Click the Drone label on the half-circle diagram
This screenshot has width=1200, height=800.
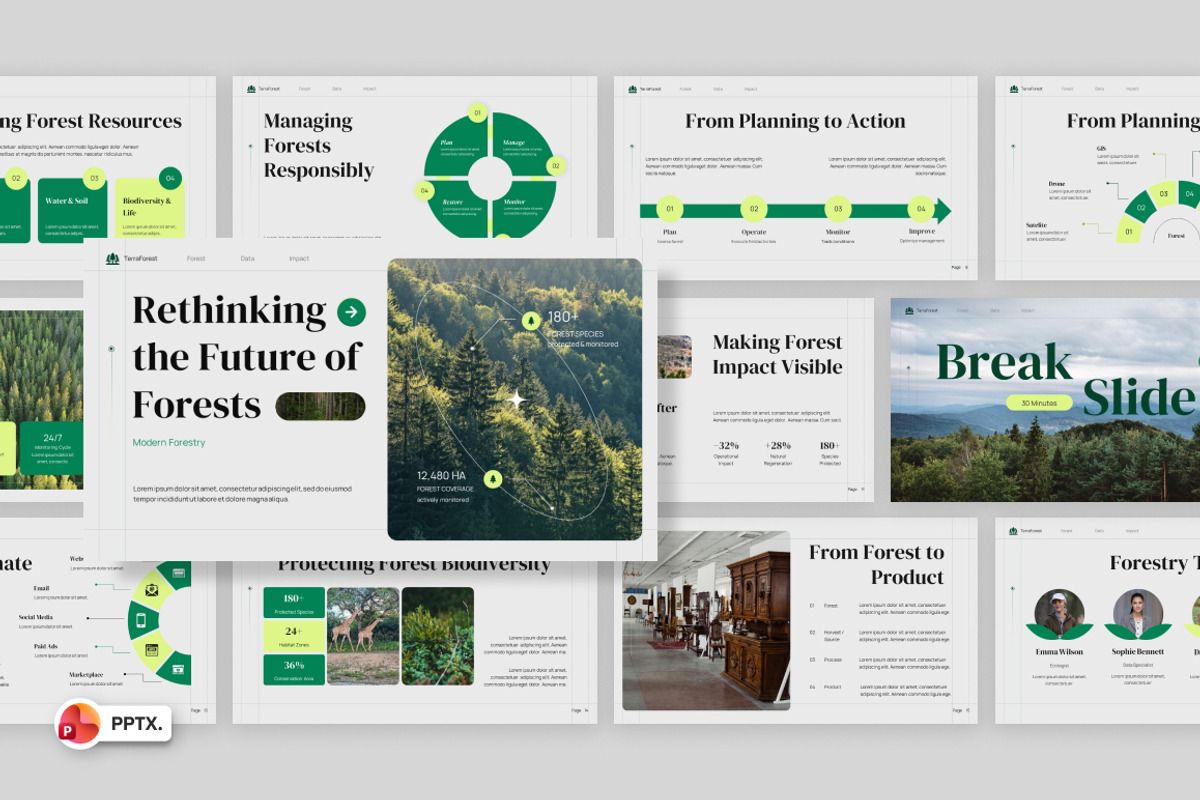1057,184
